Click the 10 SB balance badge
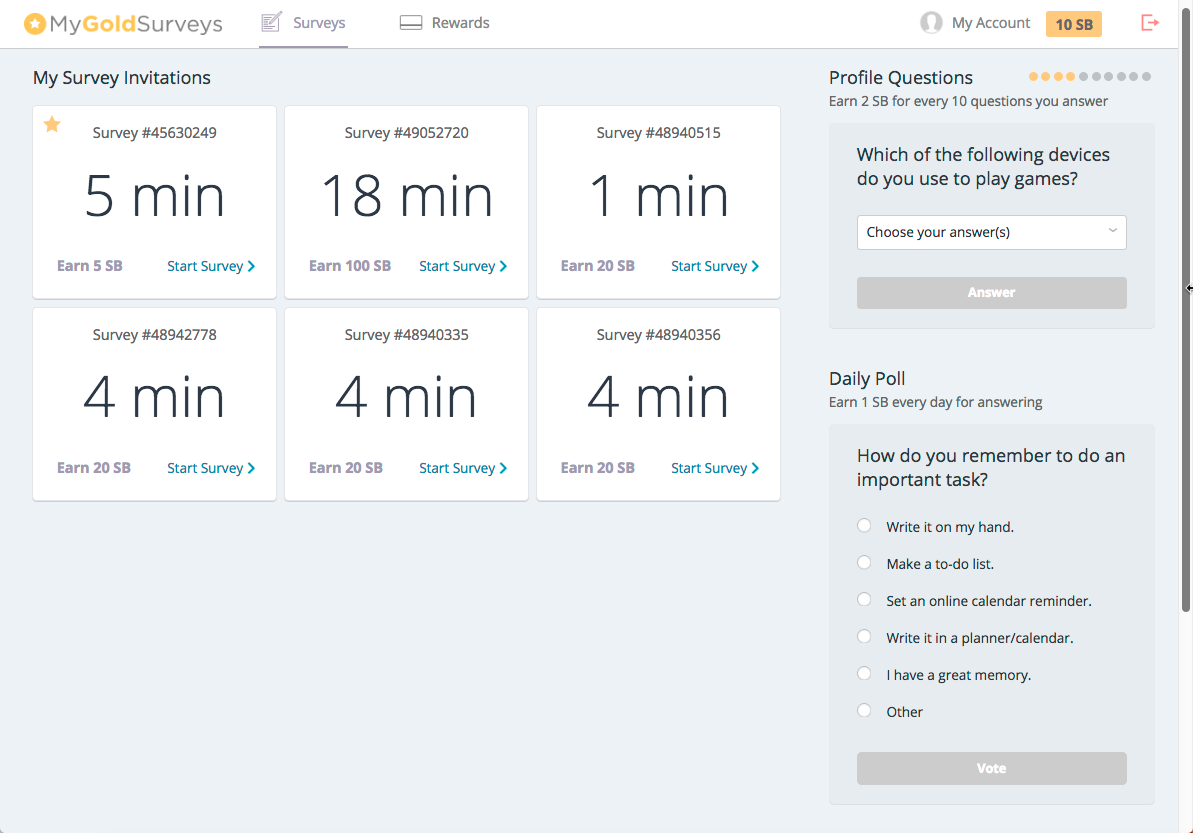Screen dimensions: 1193x833 pyautogui.click(x=1073, y=24)
